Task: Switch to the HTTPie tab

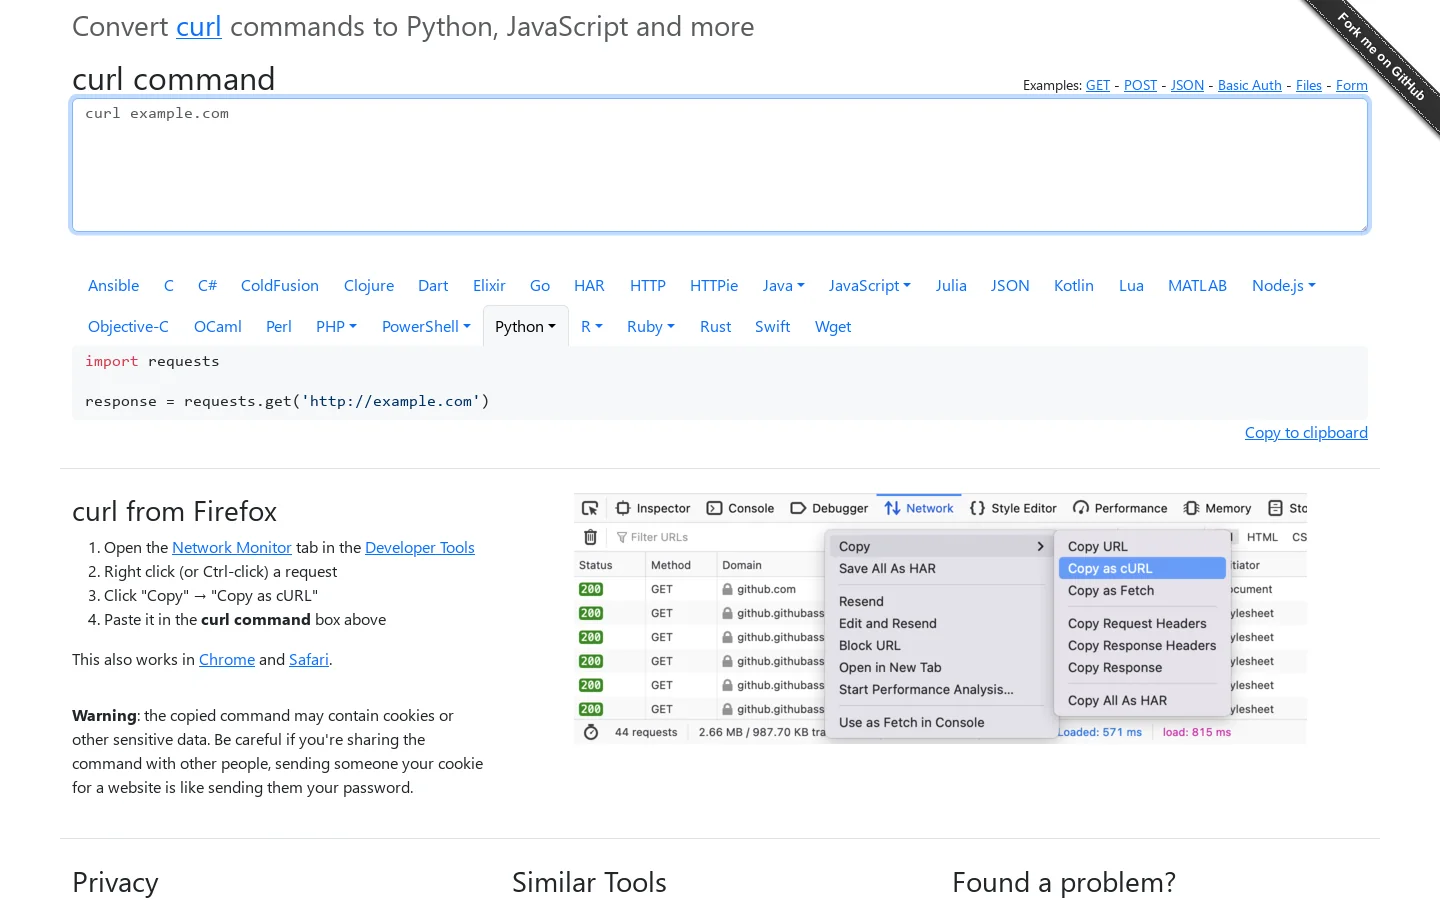Action: tap(714, 286)
